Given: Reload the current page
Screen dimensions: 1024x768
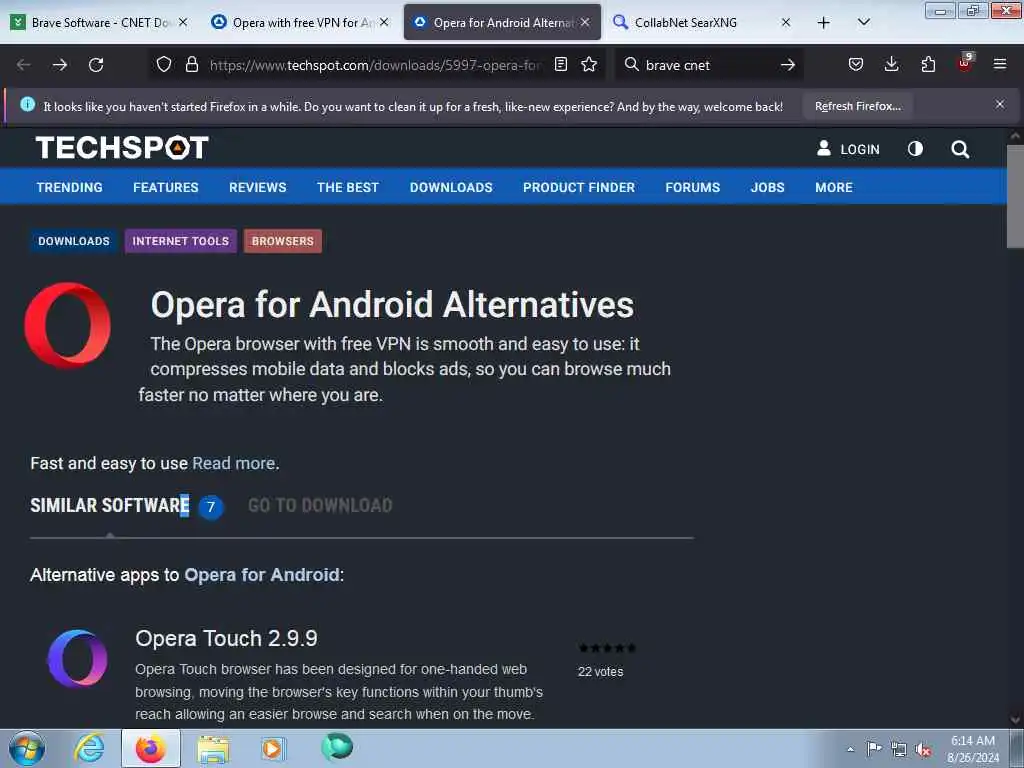Looking at the screenshot, I should pyautogui.click(x=96, y=65).
